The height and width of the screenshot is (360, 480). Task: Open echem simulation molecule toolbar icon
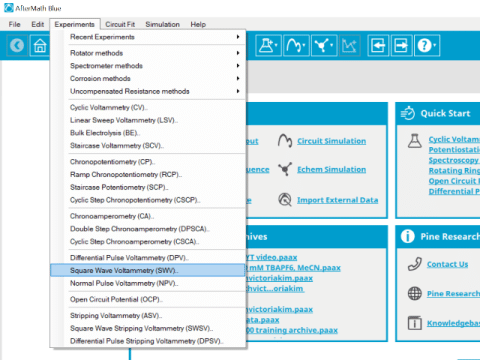324,45
